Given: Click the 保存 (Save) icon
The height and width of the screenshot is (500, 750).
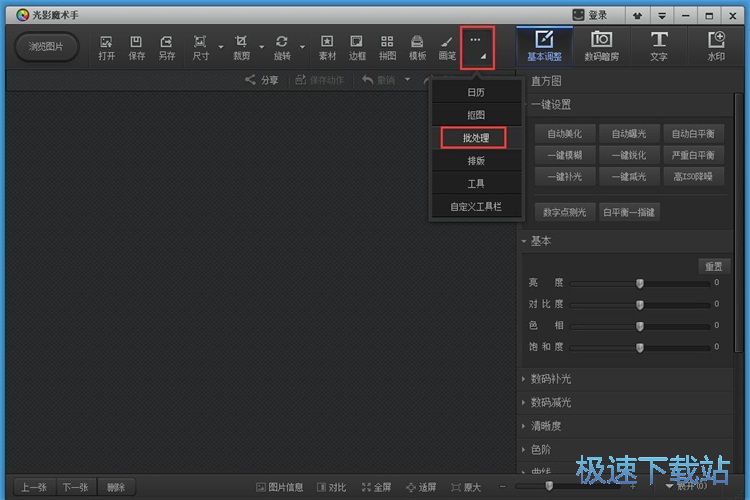Looking at the screenshot, I should (x=136, y=42).
